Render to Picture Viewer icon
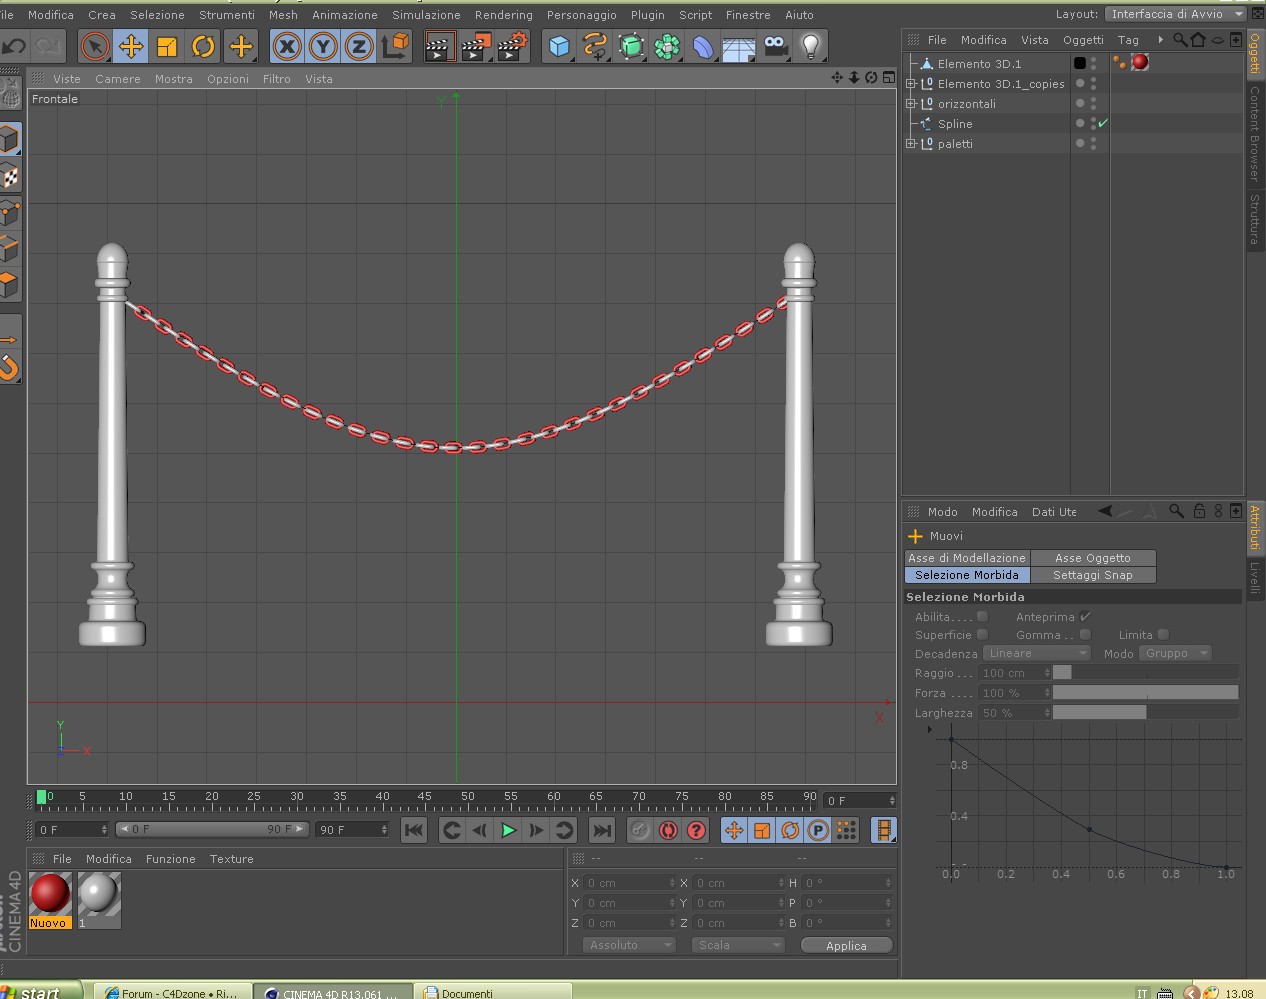 [x=475, y=46]
